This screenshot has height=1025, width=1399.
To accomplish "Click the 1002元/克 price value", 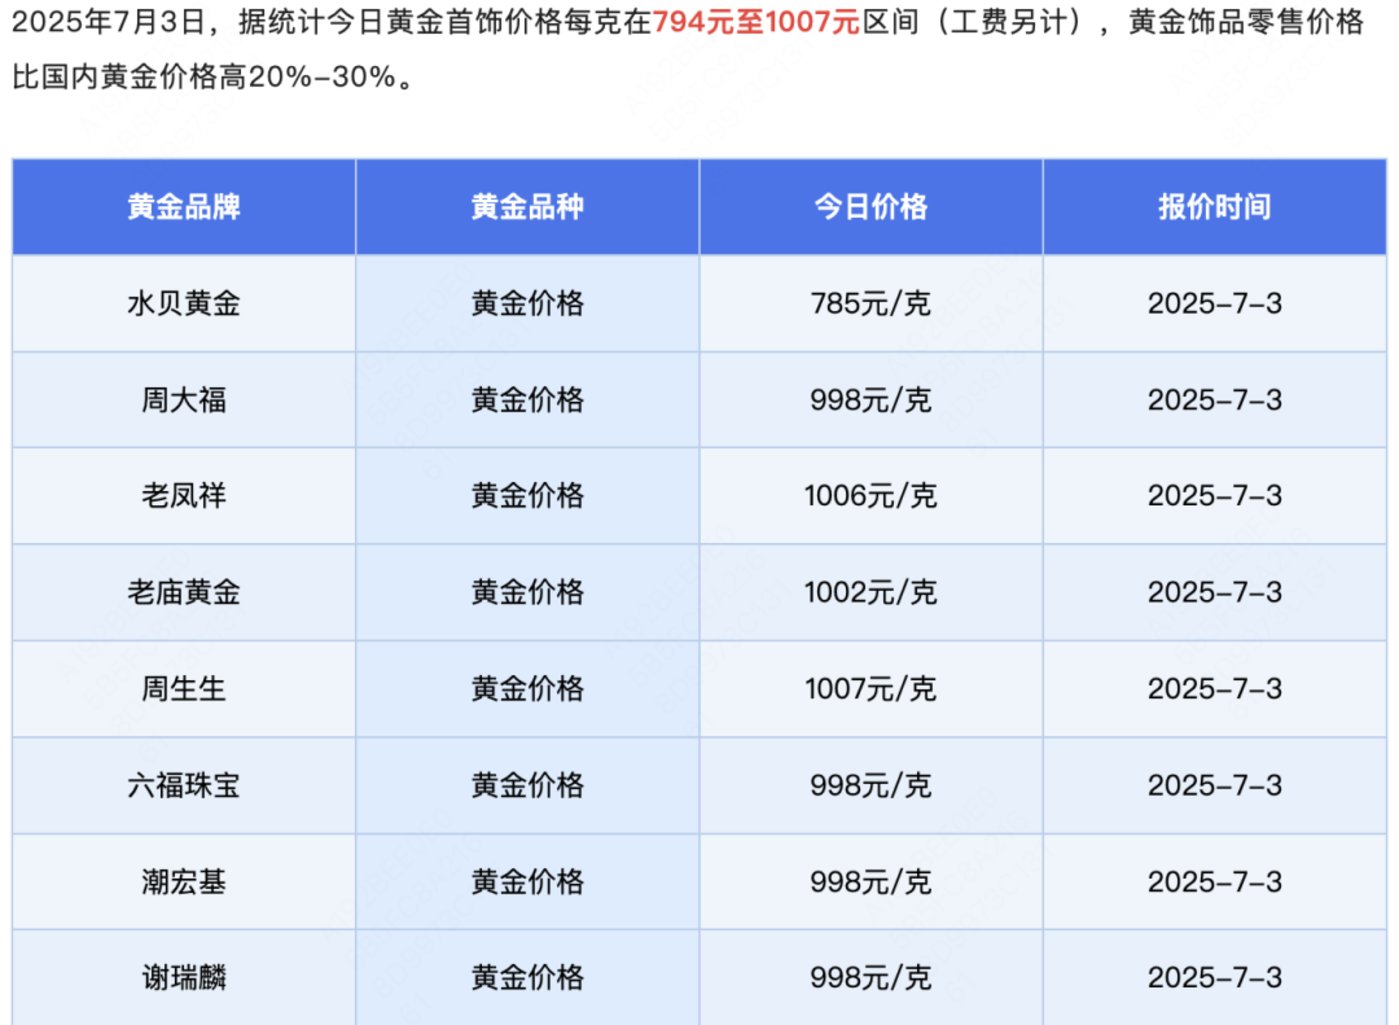I will (870, 592).
